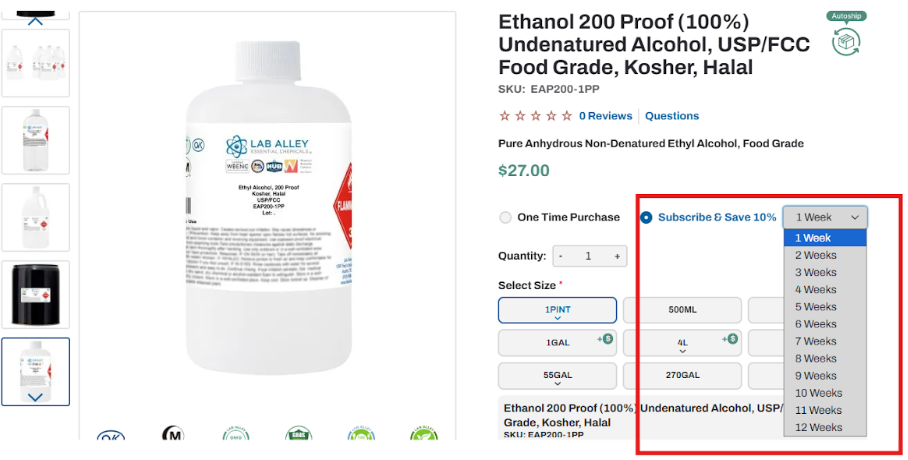
Task: Click the kosher M certification badge
Action: (173, 436)
